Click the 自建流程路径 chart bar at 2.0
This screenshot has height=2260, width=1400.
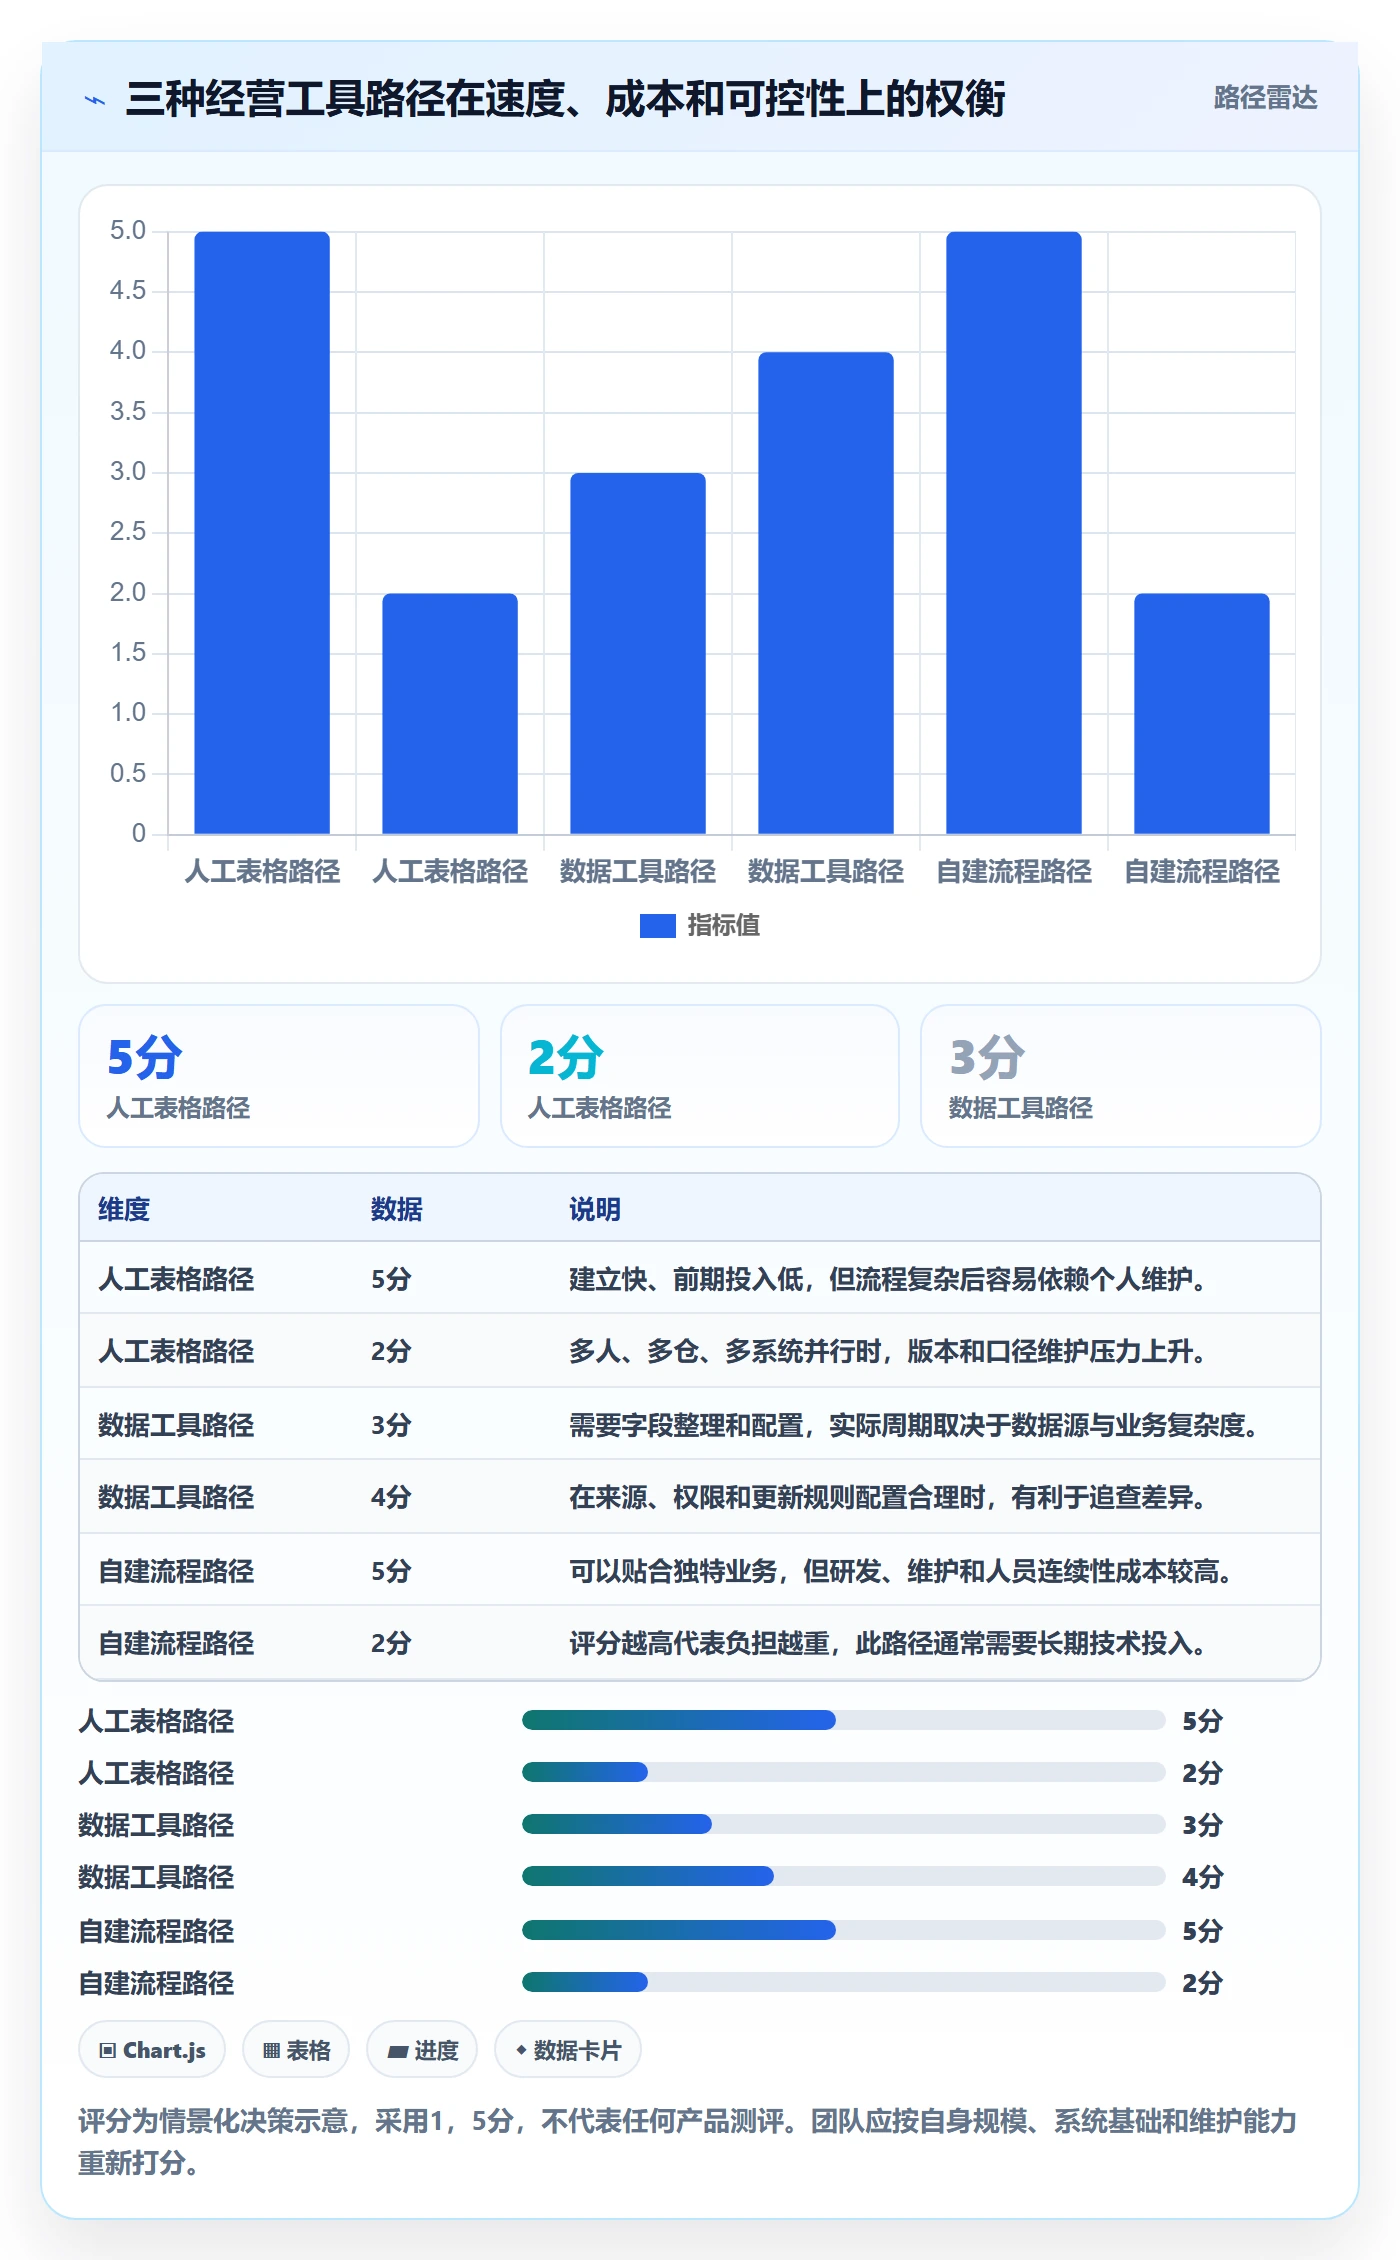click(1202, 713)
